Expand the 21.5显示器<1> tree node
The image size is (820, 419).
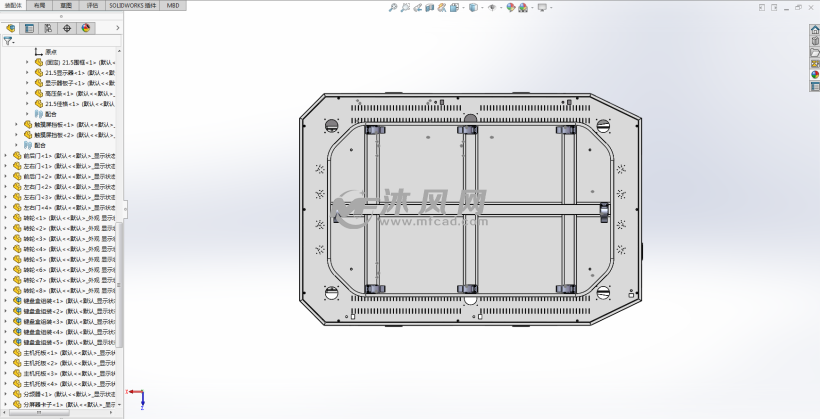[x=28, y=73]
